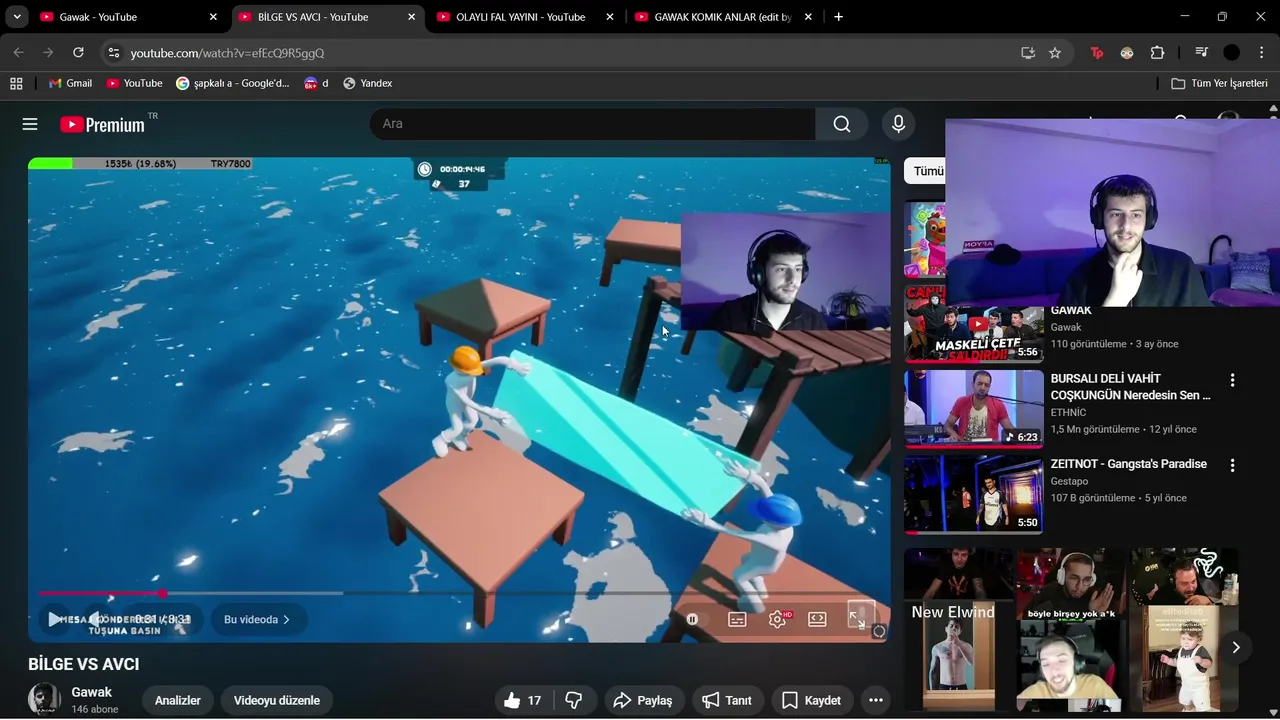Image resolution: width=1280 pixels, height=720 pixels.
Task: Enter fullscreen mode in video player
Action: (x=857, y=619)
